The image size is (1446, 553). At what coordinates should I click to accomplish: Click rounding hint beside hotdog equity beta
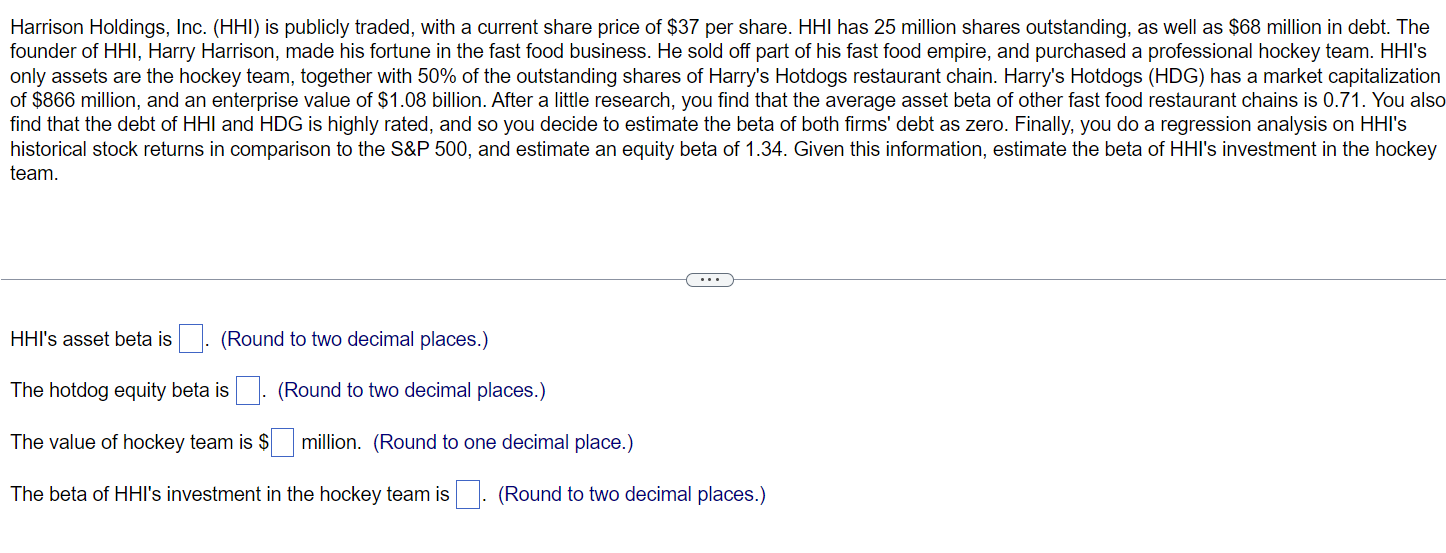point(411,390)
